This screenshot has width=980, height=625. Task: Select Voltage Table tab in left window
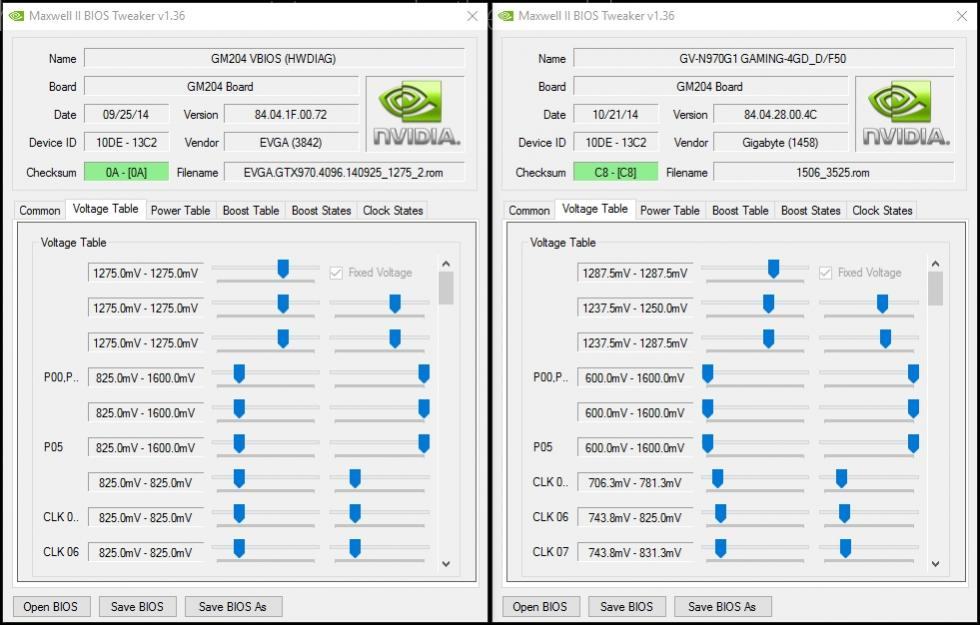click(x=106, y=209)
